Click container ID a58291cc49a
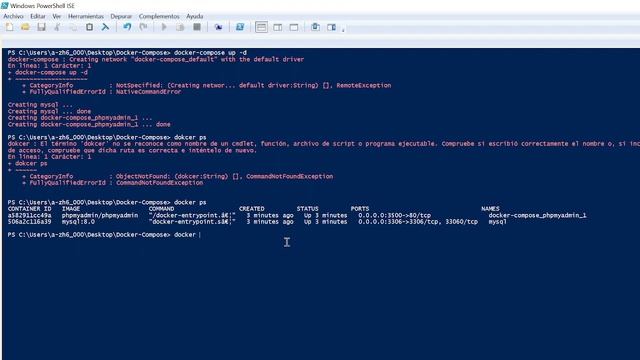 coord(29,215)
